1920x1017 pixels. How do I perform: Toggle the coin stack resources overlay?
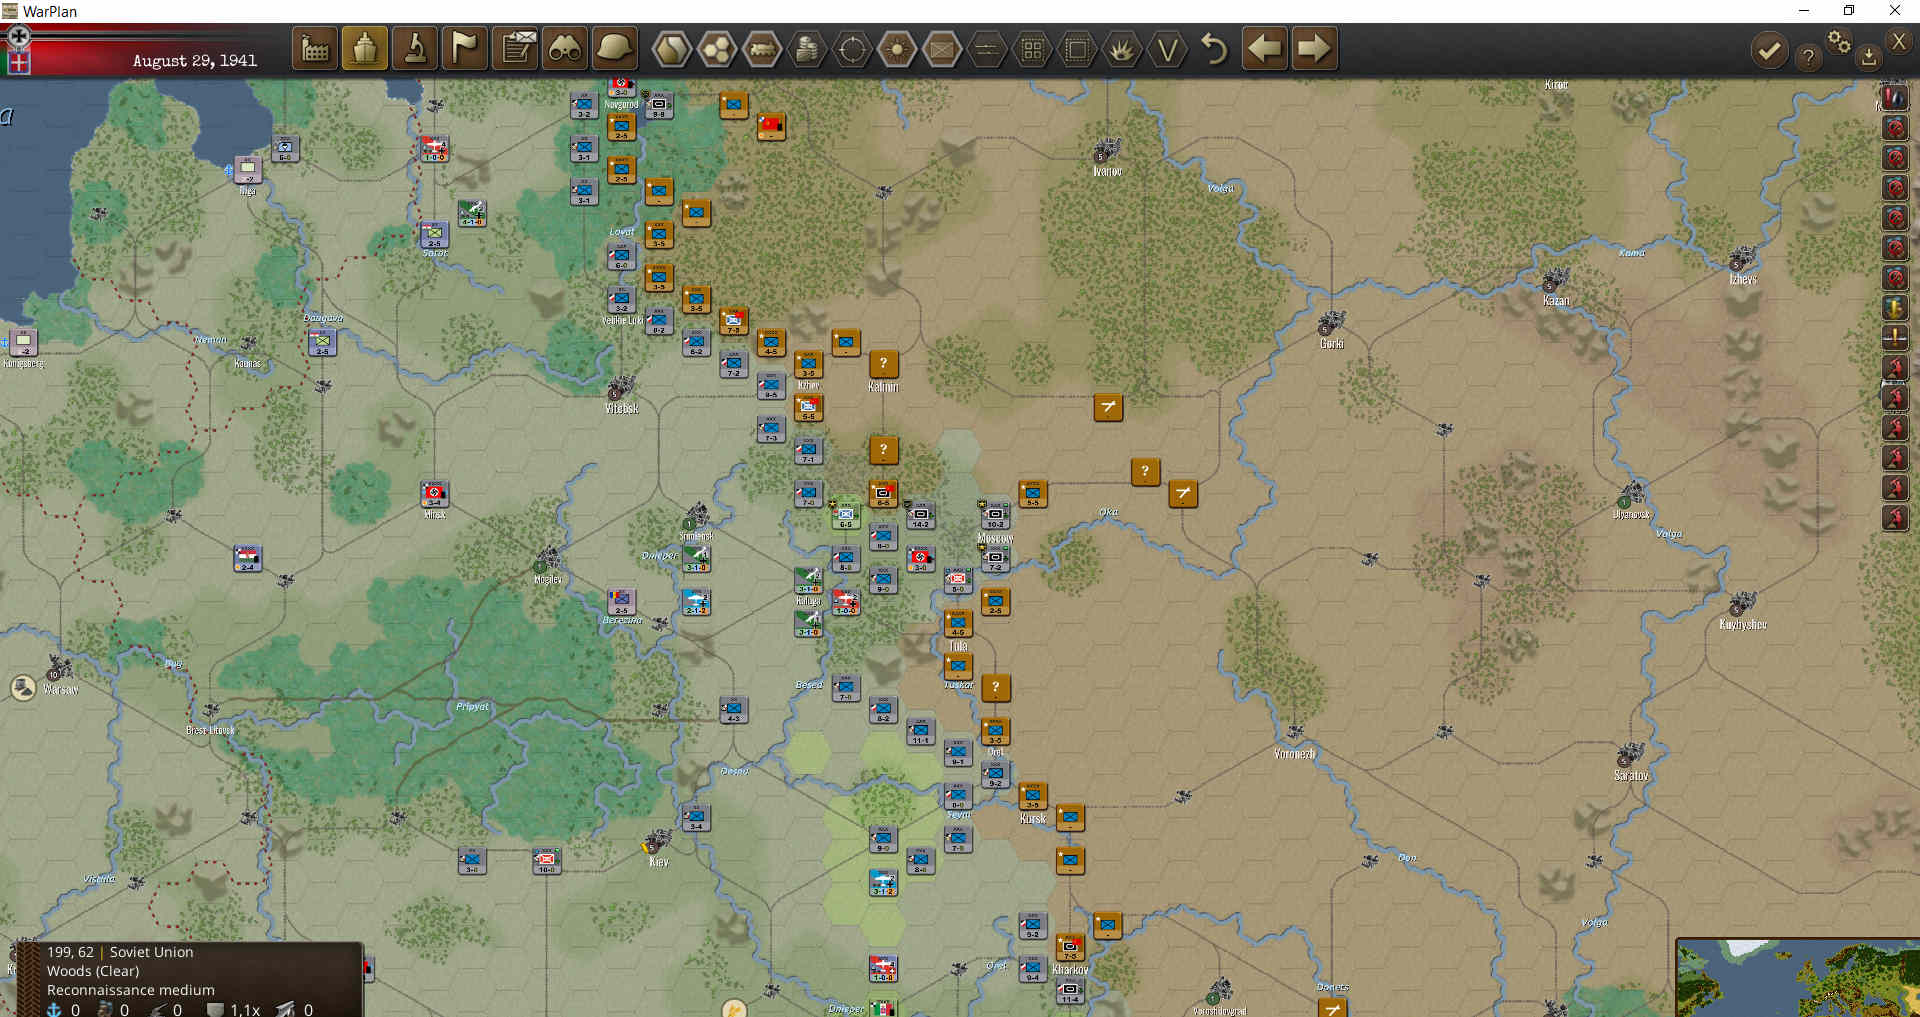[807, 49]
